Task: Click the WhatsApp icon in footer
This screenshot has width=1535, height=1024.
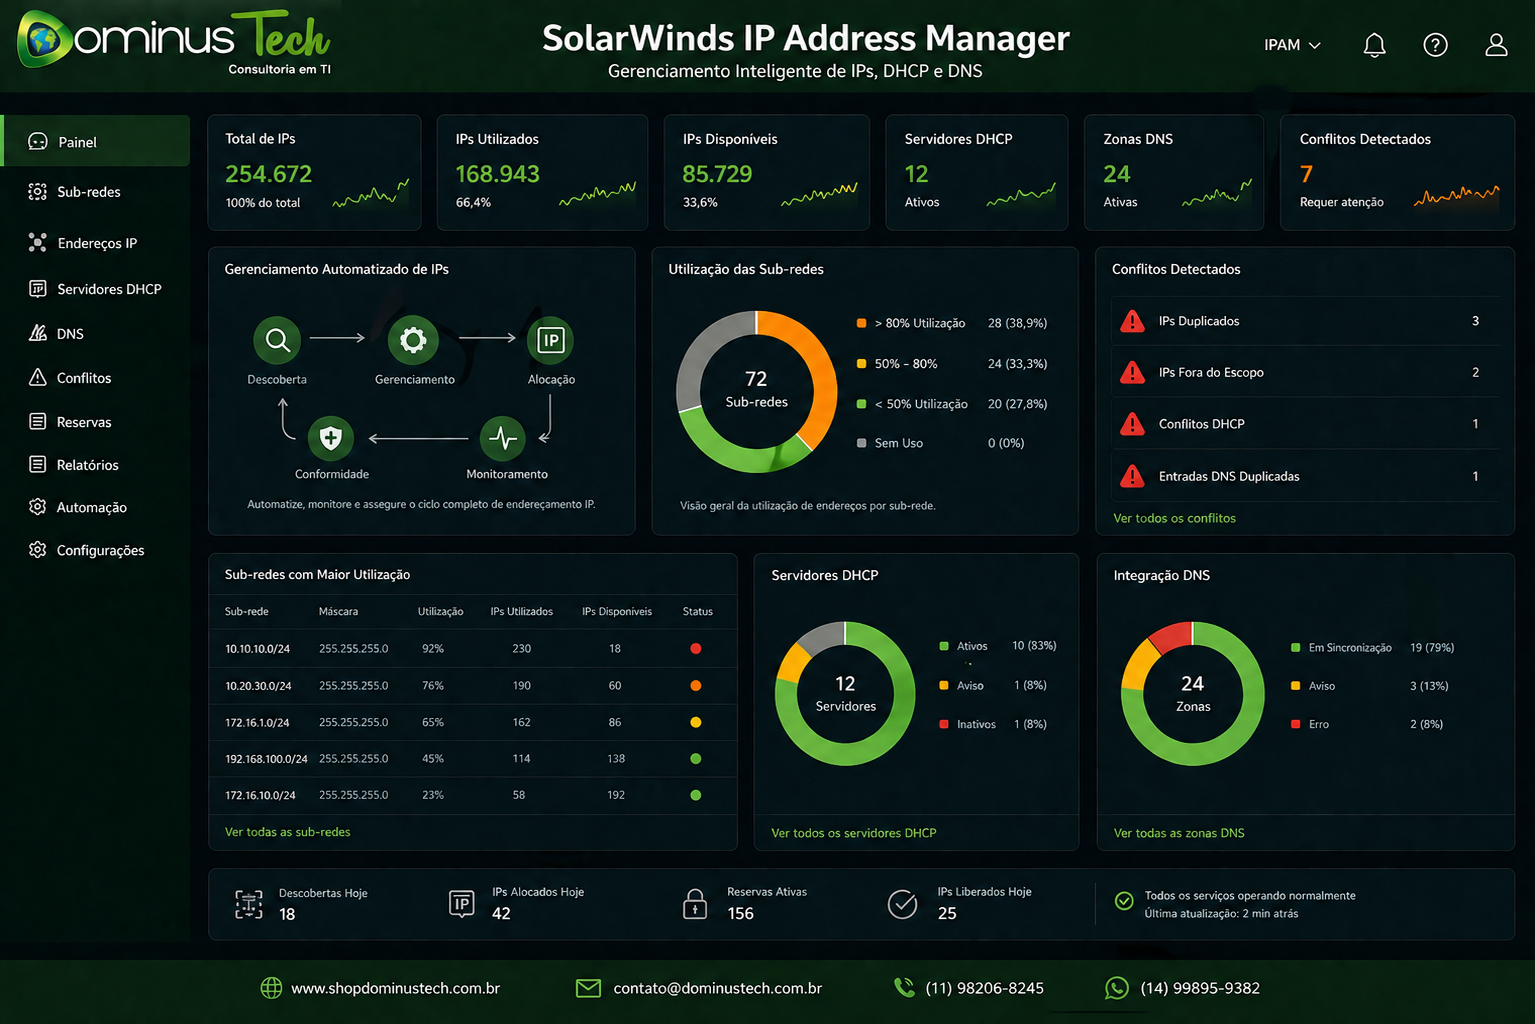Action: point(1116,988)
